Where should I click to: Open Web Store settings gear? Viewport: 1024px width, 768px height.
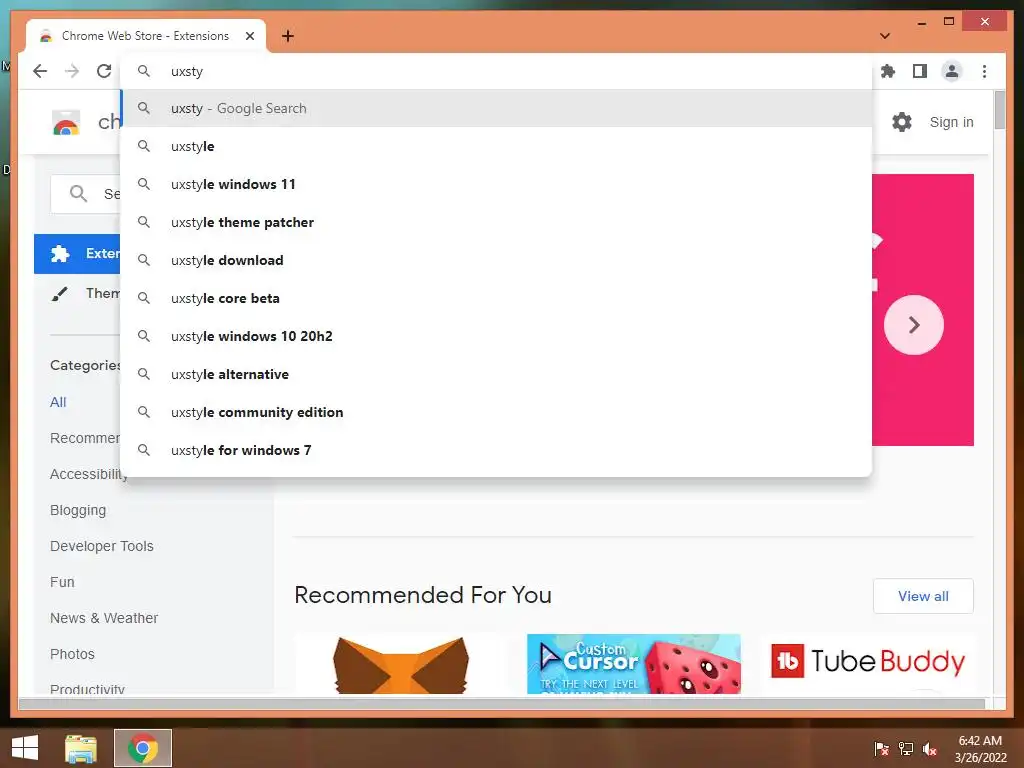coord(902,121)
